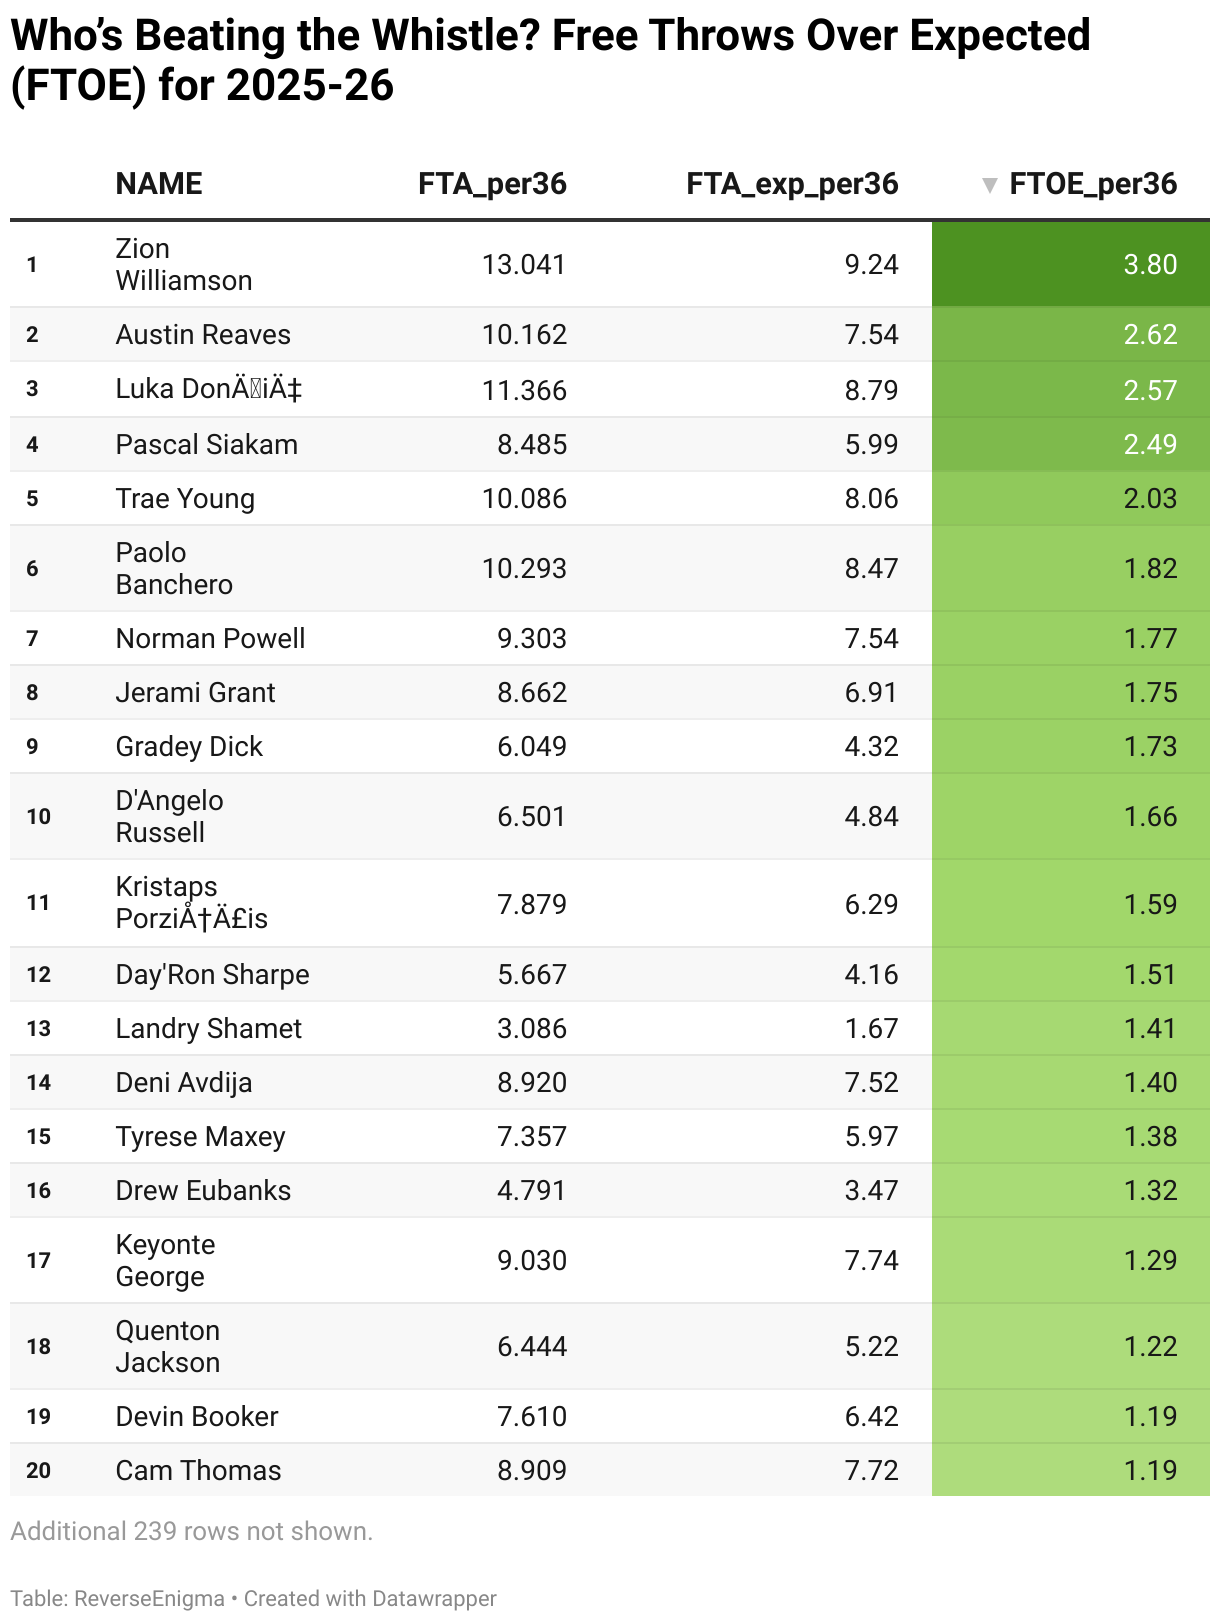Select the Zion Williamson row name
Screen dimensions: 1220x1622
click(x=184, y=264)
